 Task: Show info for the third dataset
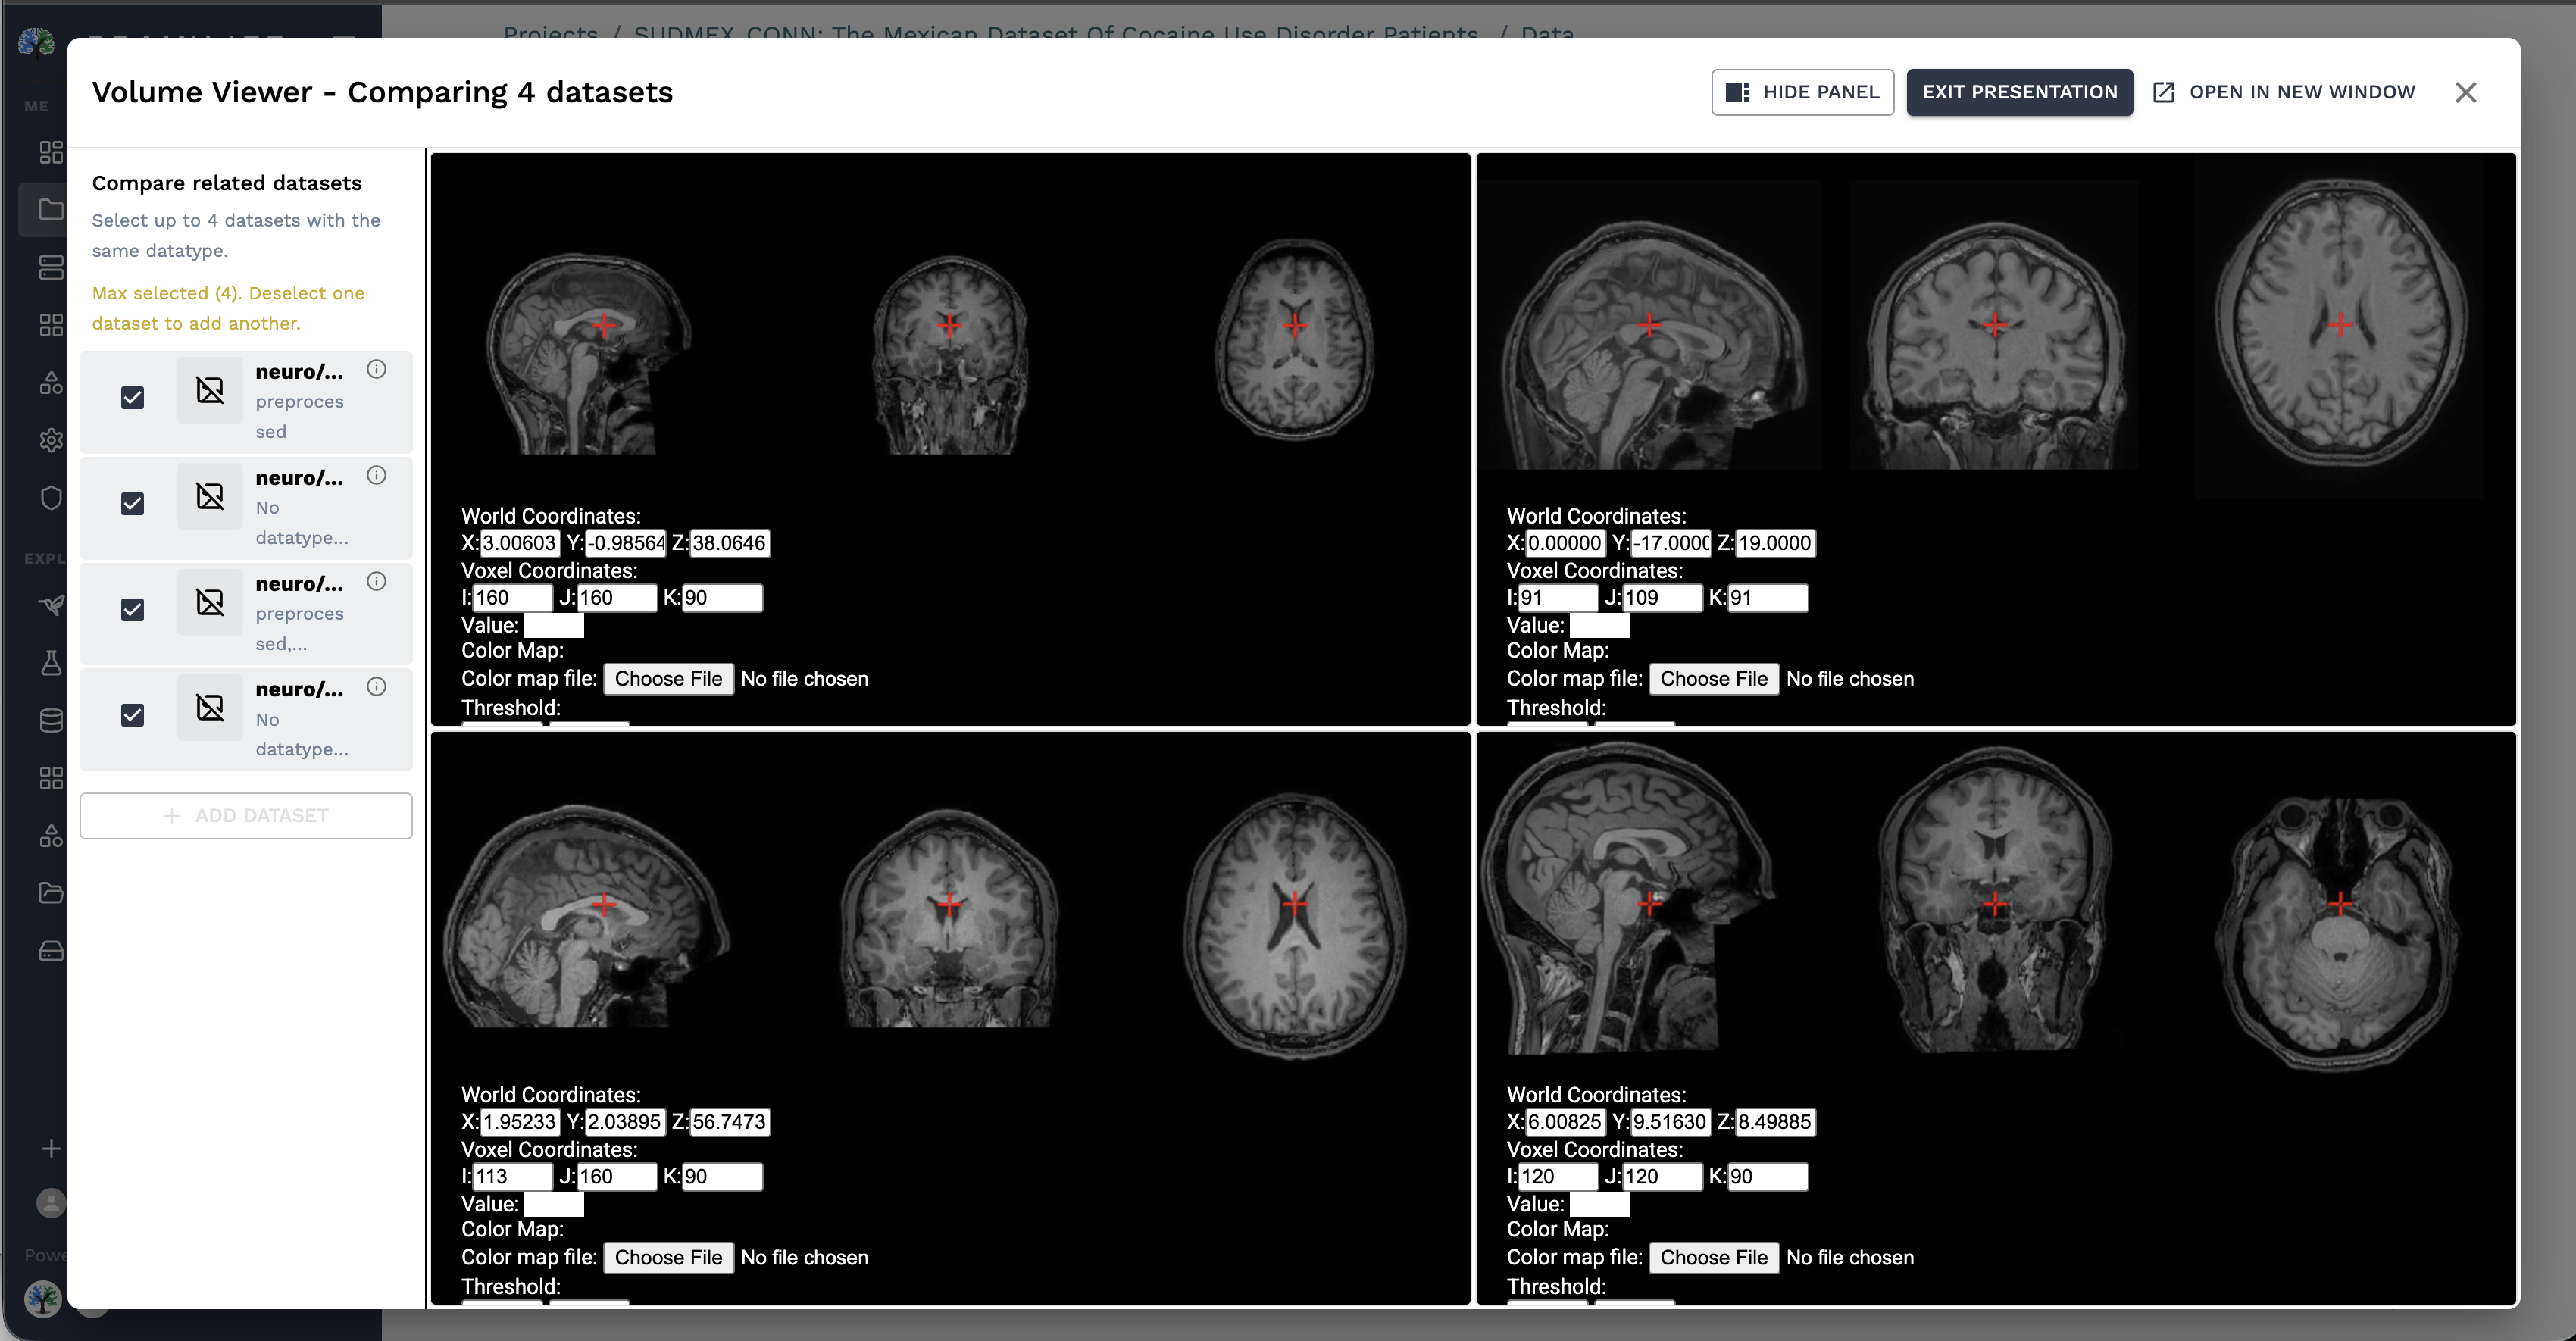tap(376, 581)
